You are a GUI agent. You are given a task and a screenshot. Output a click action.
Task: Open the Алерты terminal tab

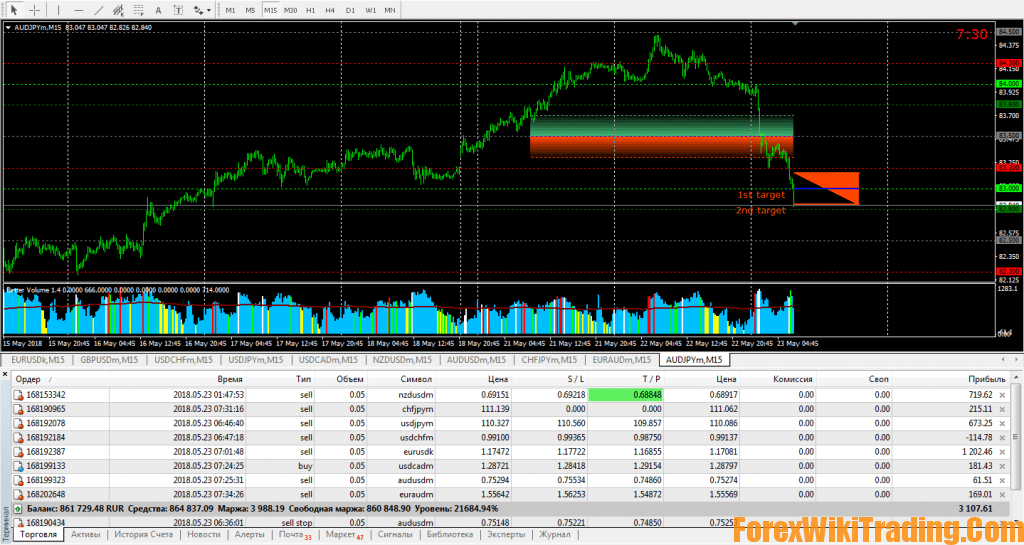click(249, 534)
